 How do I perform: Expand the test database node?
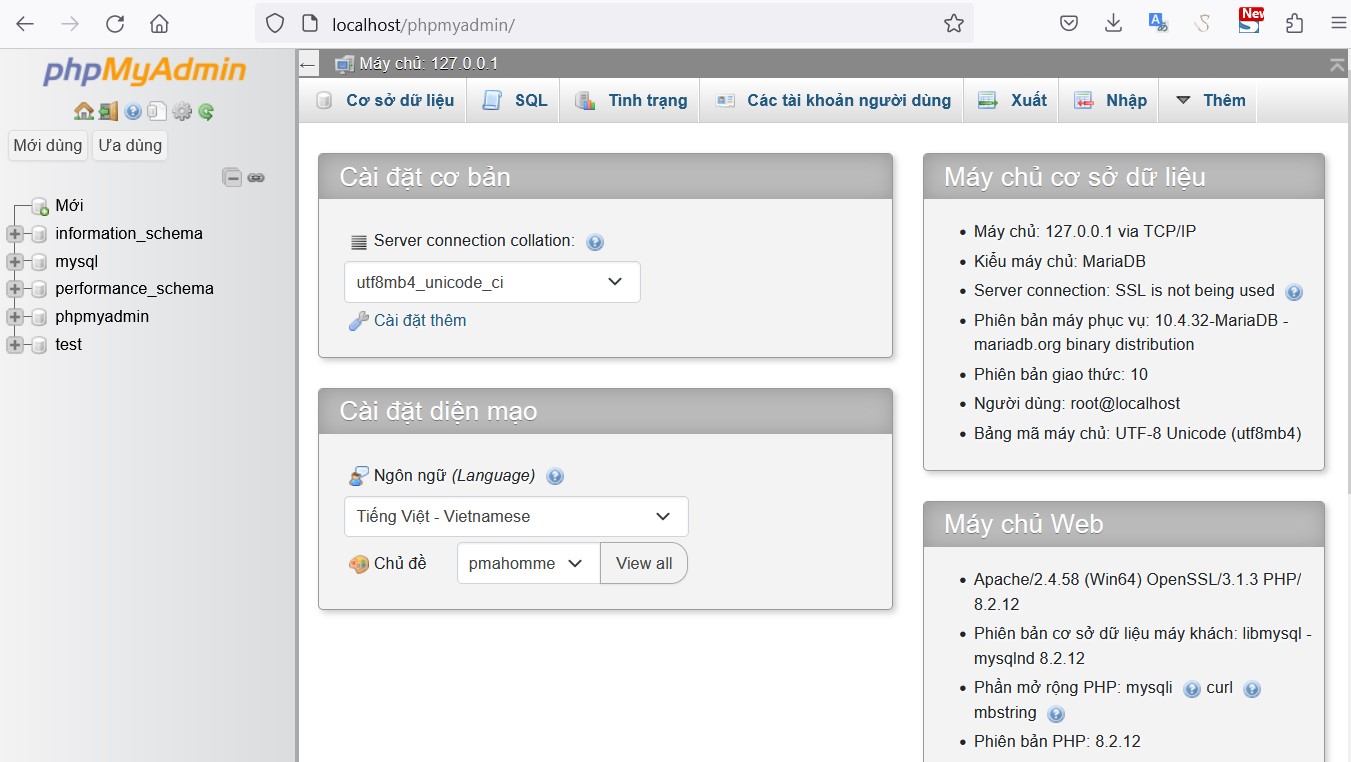pyautogui.click(x=14, y=345)
